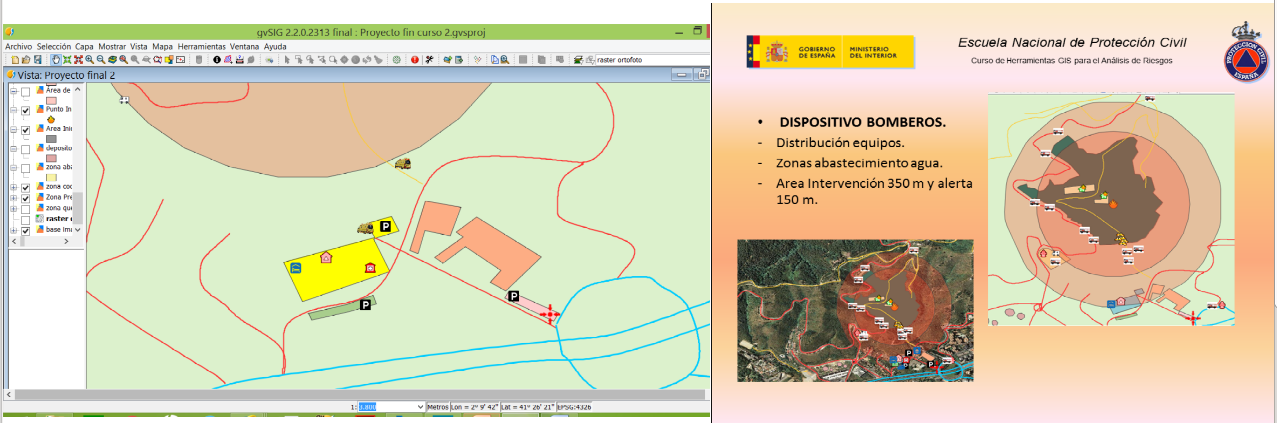This screenshot has height=423, width=1277.
Task: Click the New project toolbar icon
Action: point(15,60)
